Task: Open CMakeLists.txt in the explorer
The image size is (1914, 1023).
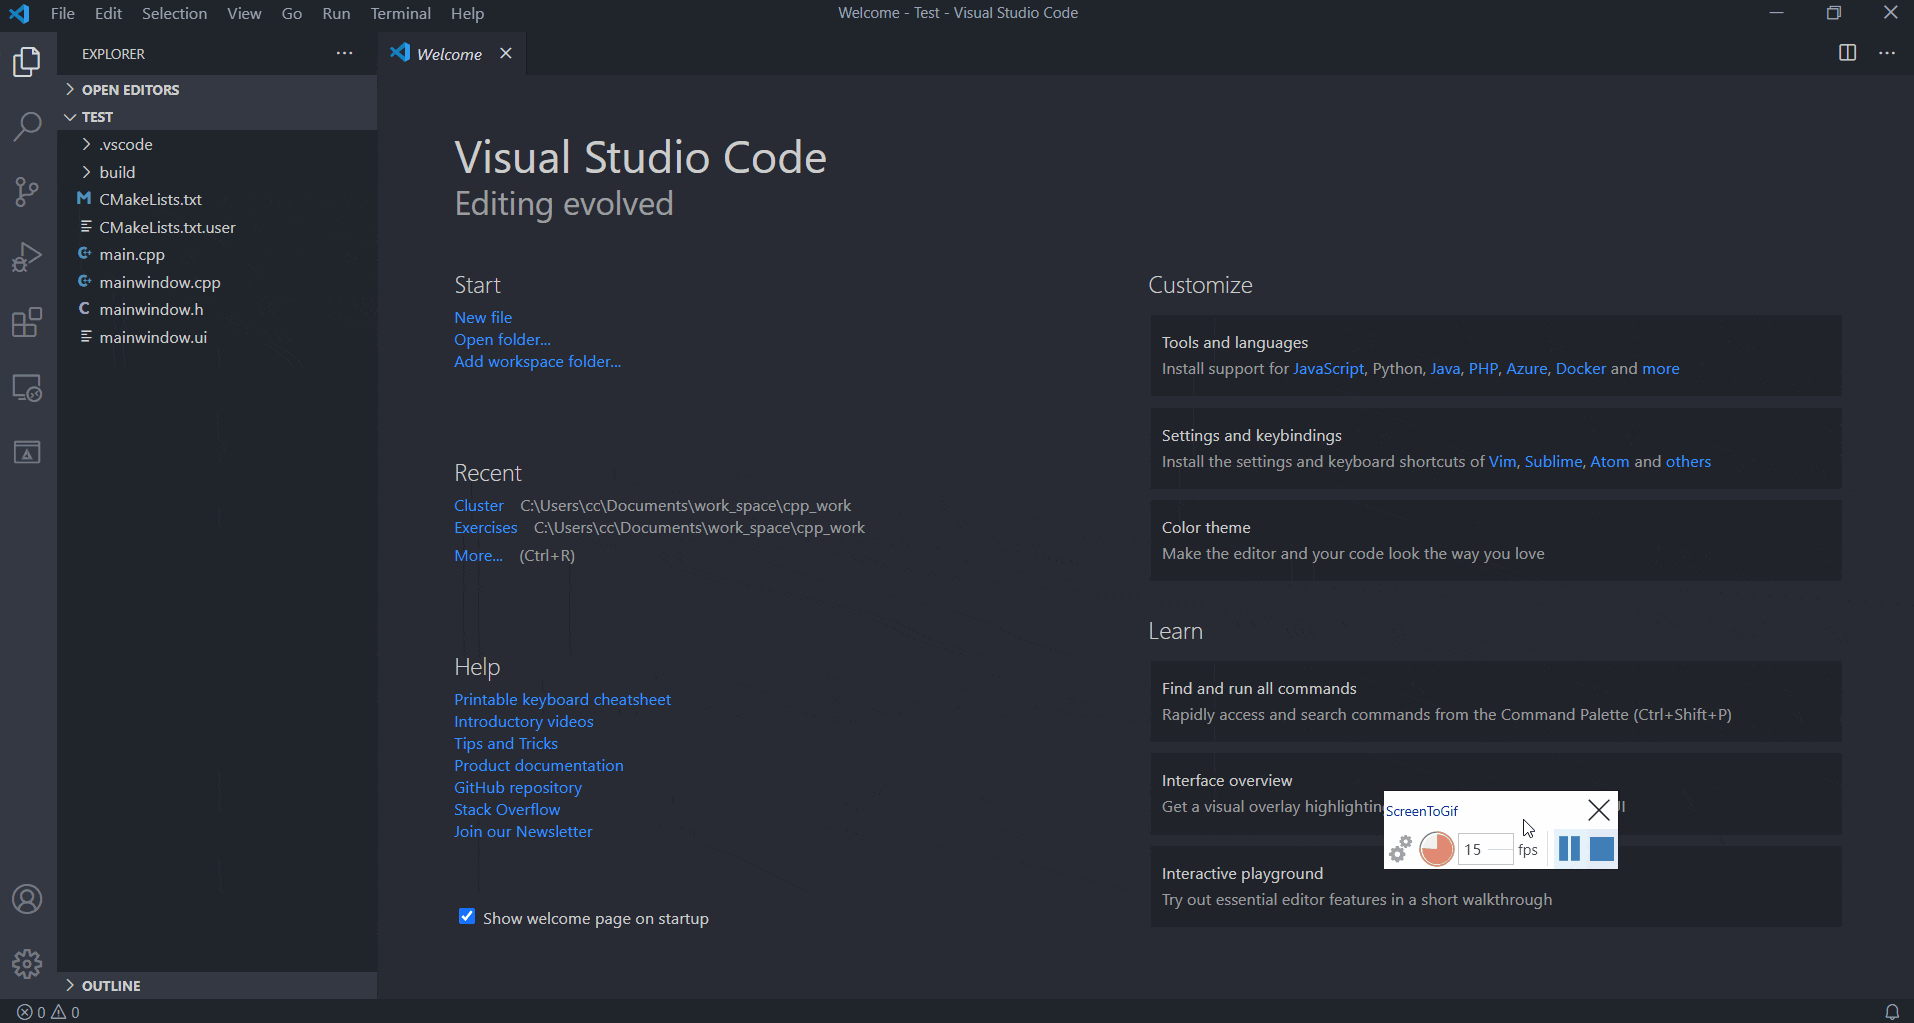Action: pyautogui.click(x=217, y=199)
